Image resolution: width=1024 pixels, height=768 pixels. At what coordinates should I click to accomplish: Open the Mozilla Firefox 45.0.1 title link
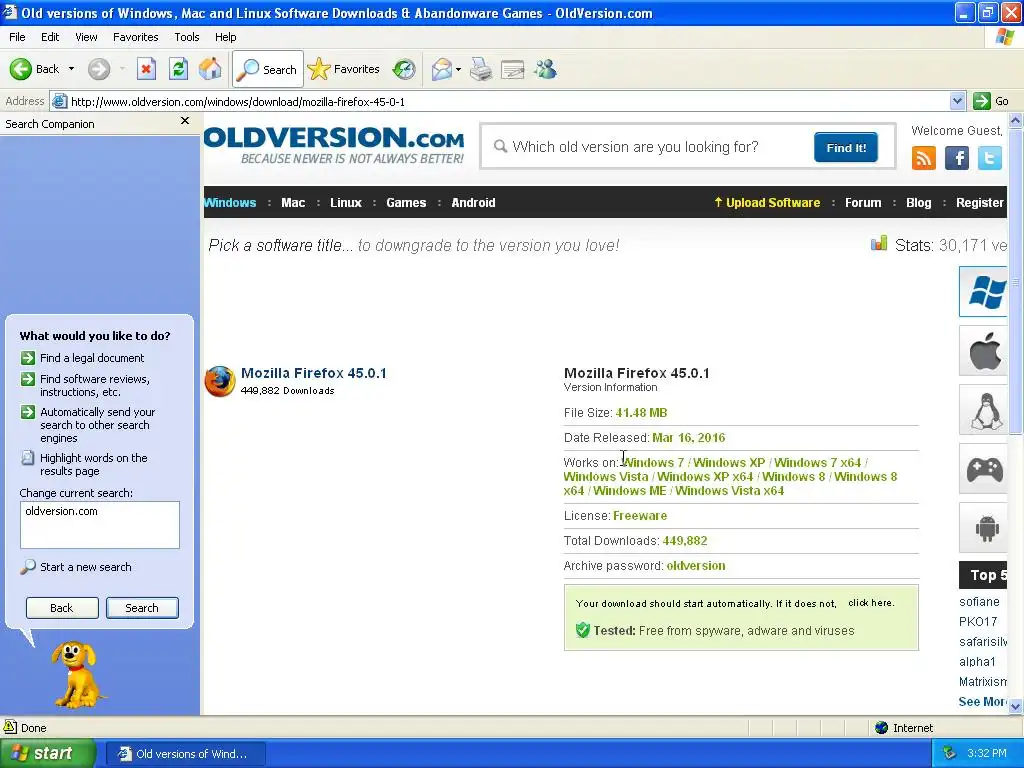pos(313,373)
